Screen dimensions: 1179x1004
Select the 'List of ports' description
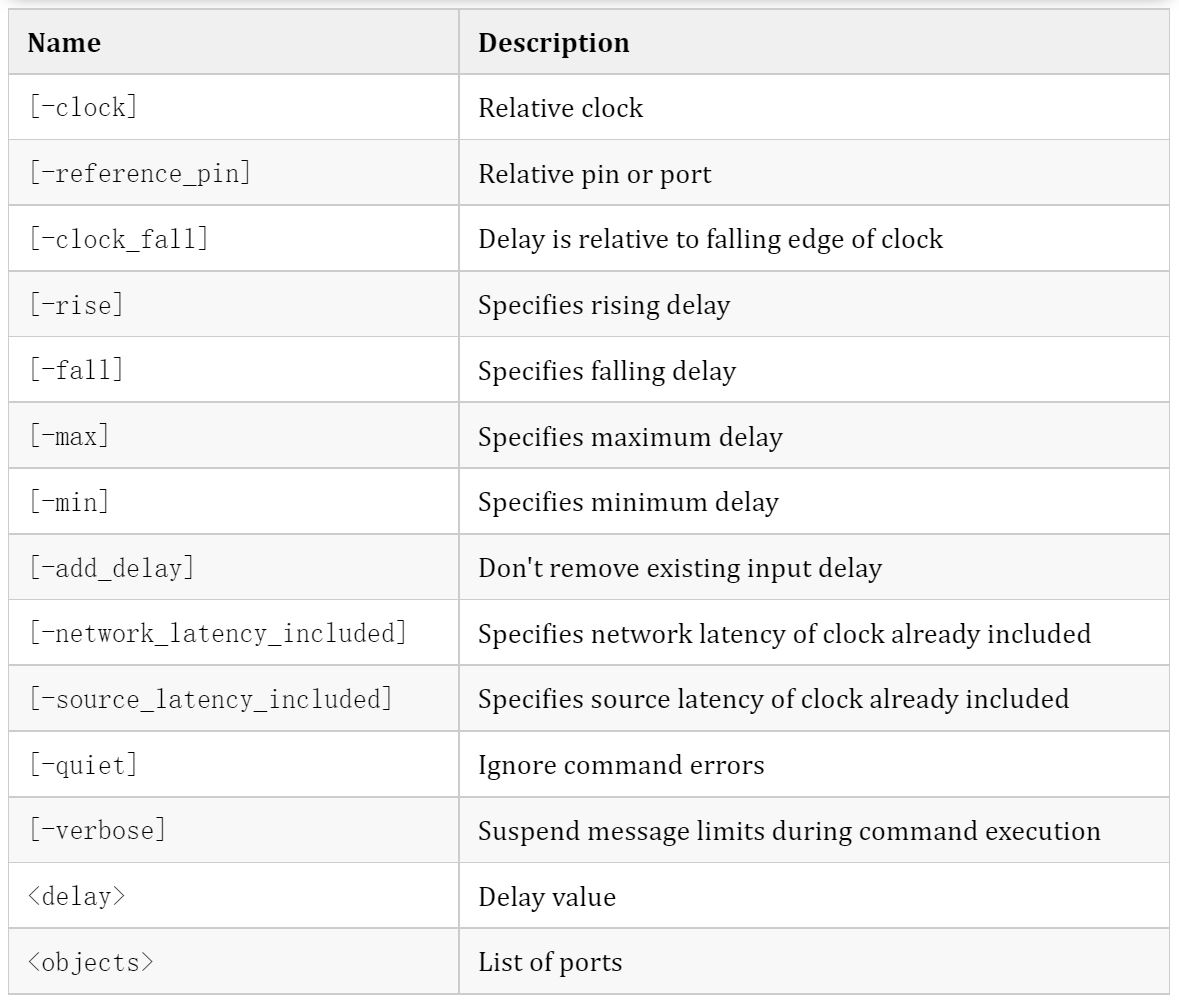pyautogui.click(x=550, y=962)
